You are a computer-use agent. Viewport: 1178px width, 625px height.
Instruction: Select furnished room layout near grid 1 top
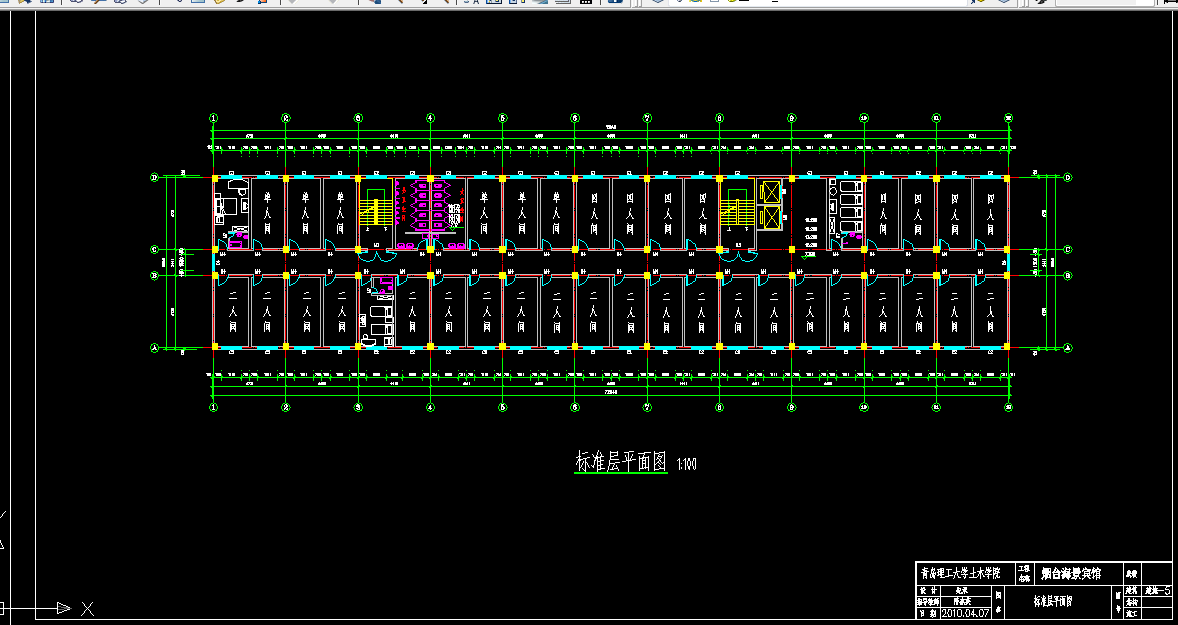[231, 213]
